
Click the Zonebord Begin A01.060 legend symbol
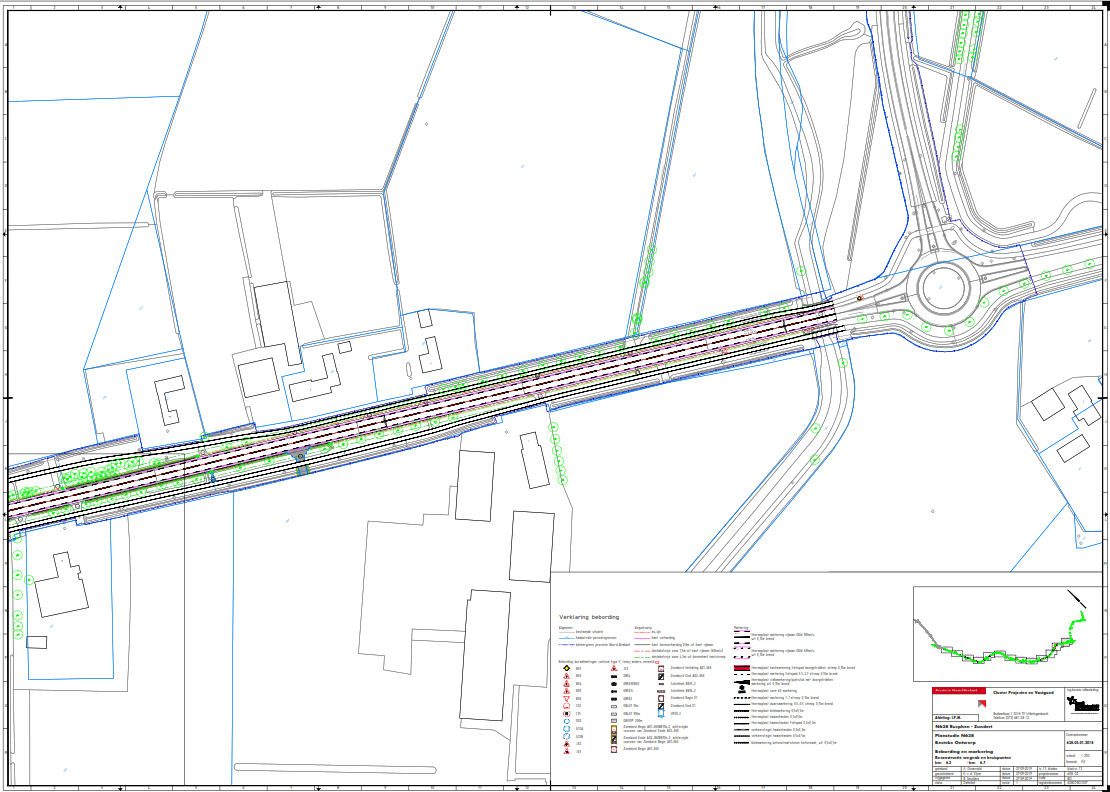click(614, 749)
